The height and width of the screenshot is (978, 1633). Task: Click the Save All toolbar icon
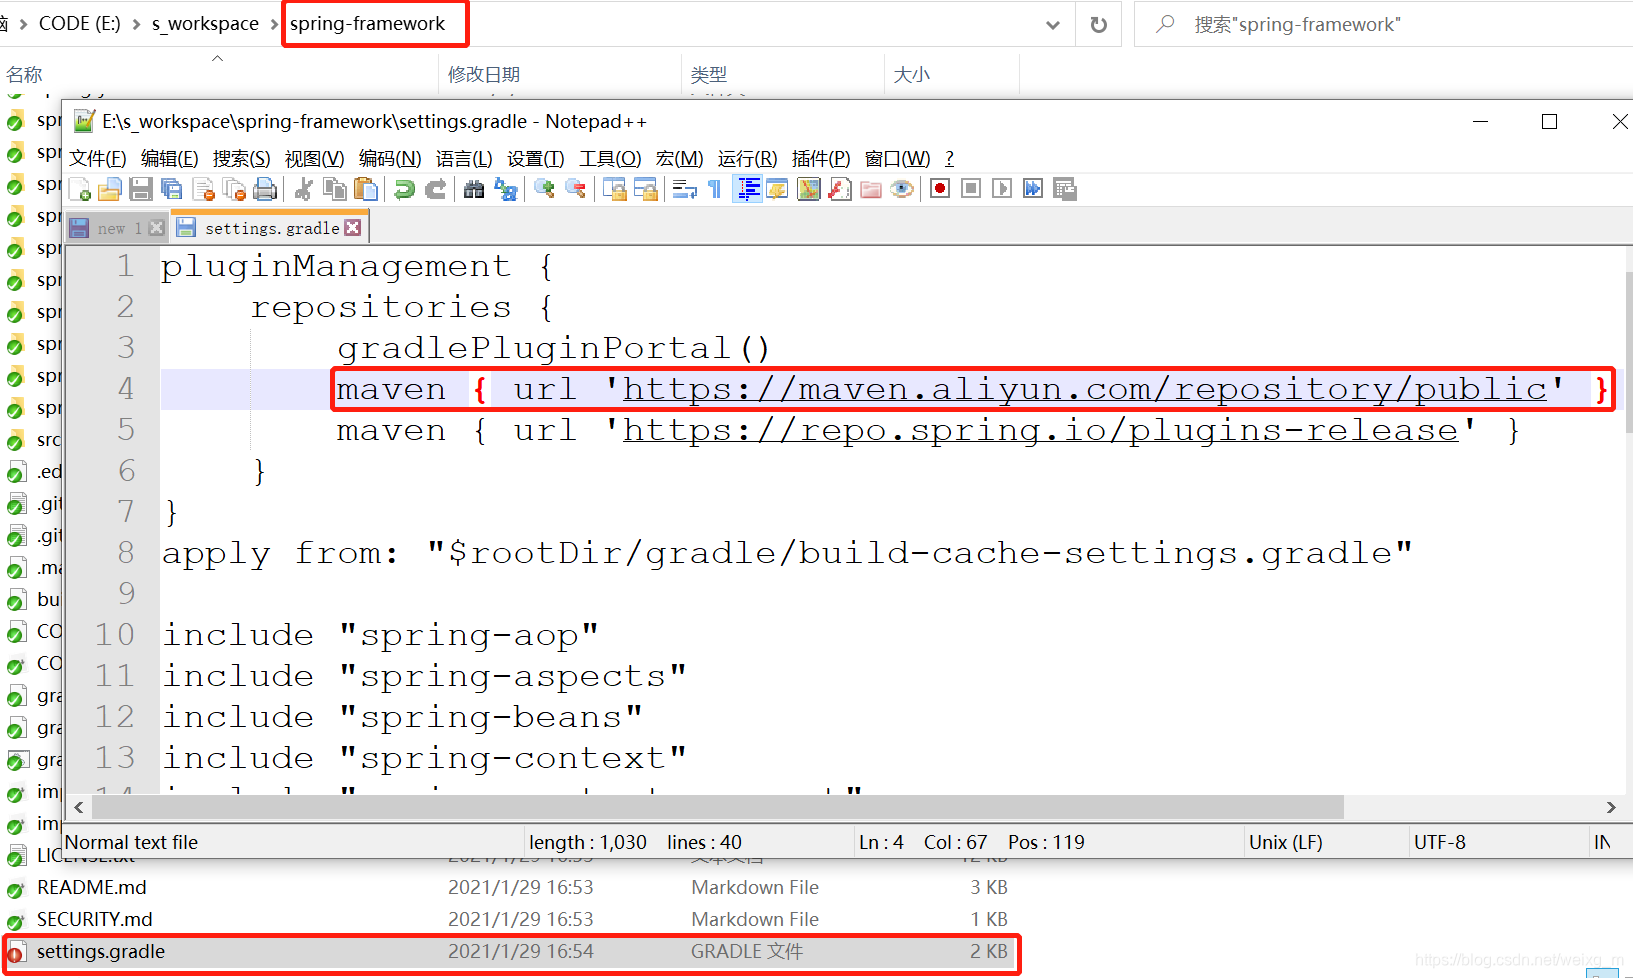point(172,189)
